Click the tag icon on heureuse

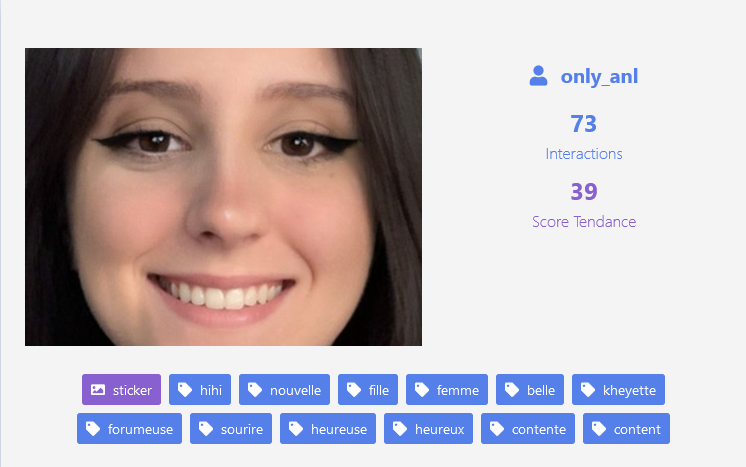296,429
